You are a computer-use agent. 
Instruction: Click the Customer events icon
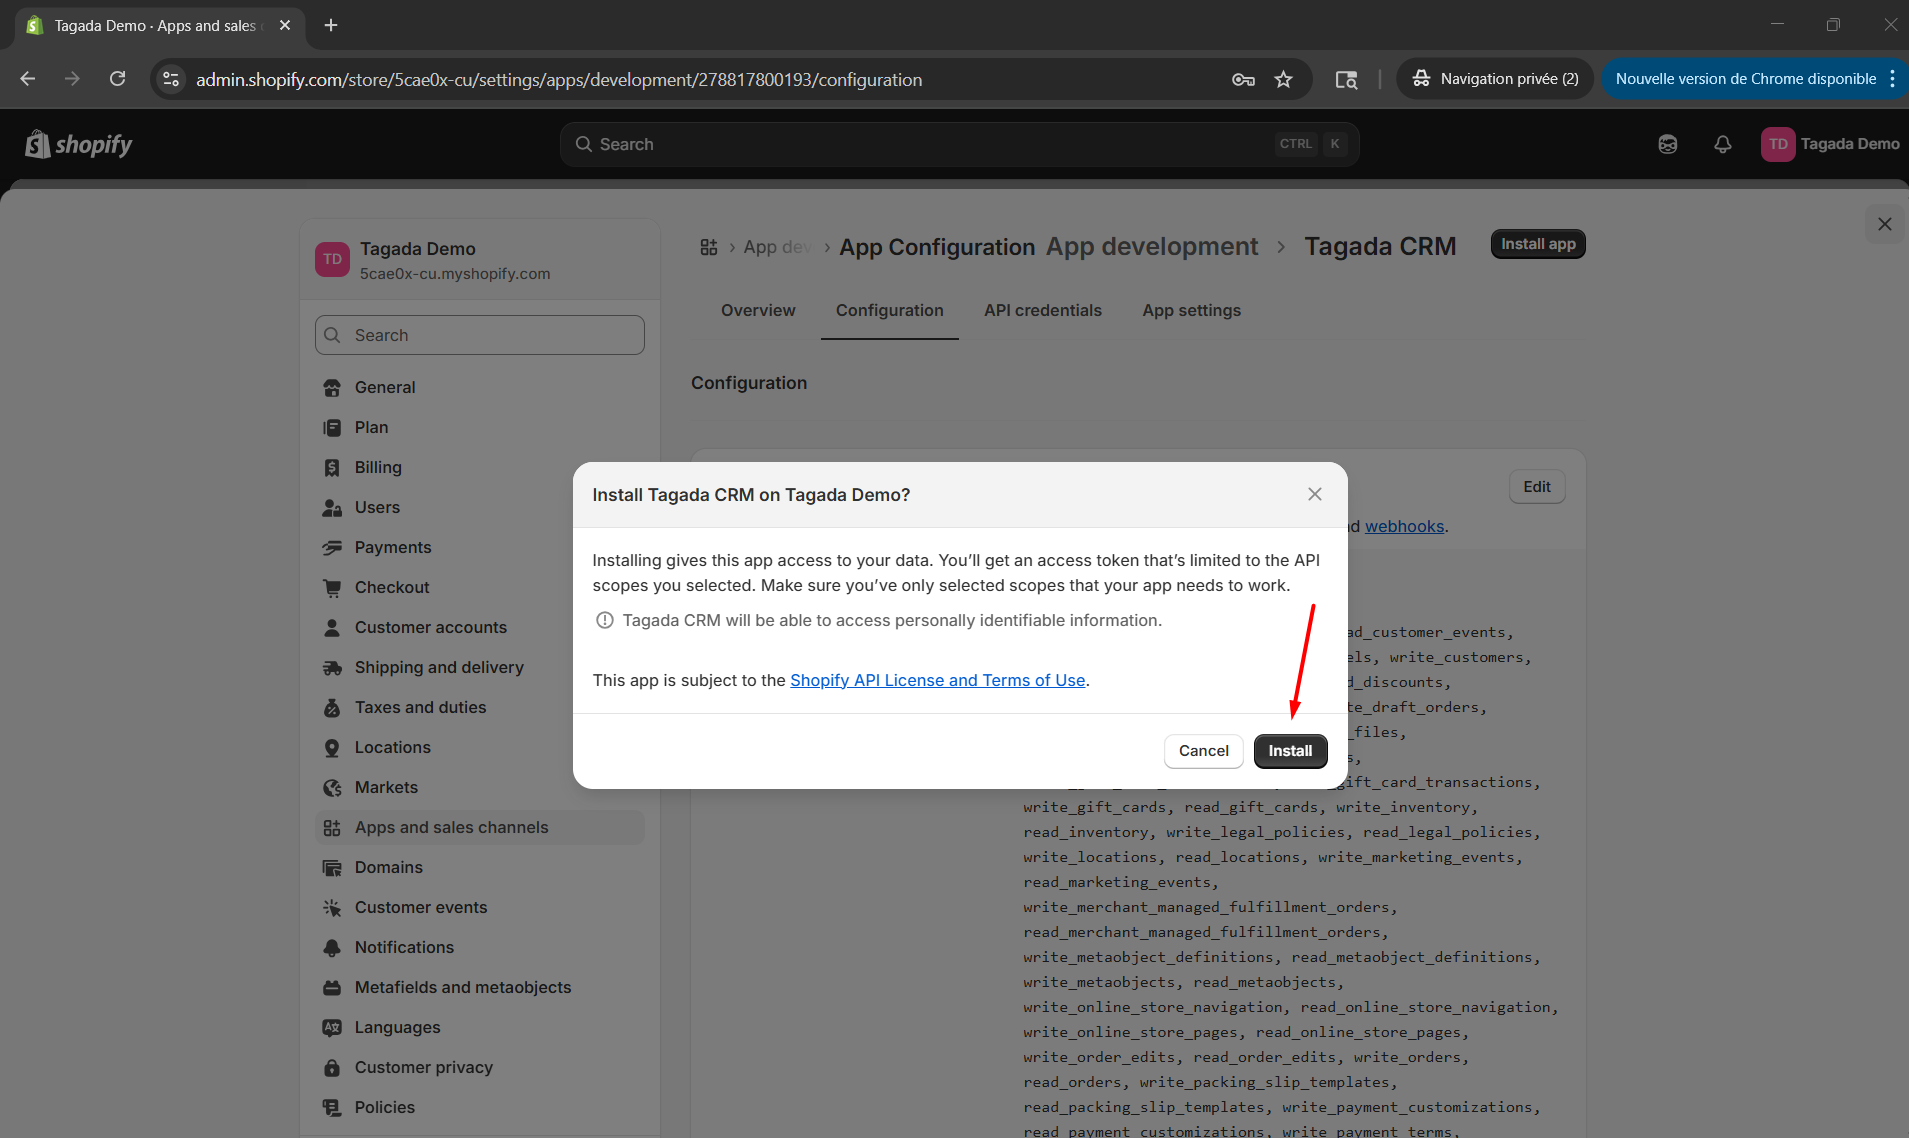click(x=332, y=908)
